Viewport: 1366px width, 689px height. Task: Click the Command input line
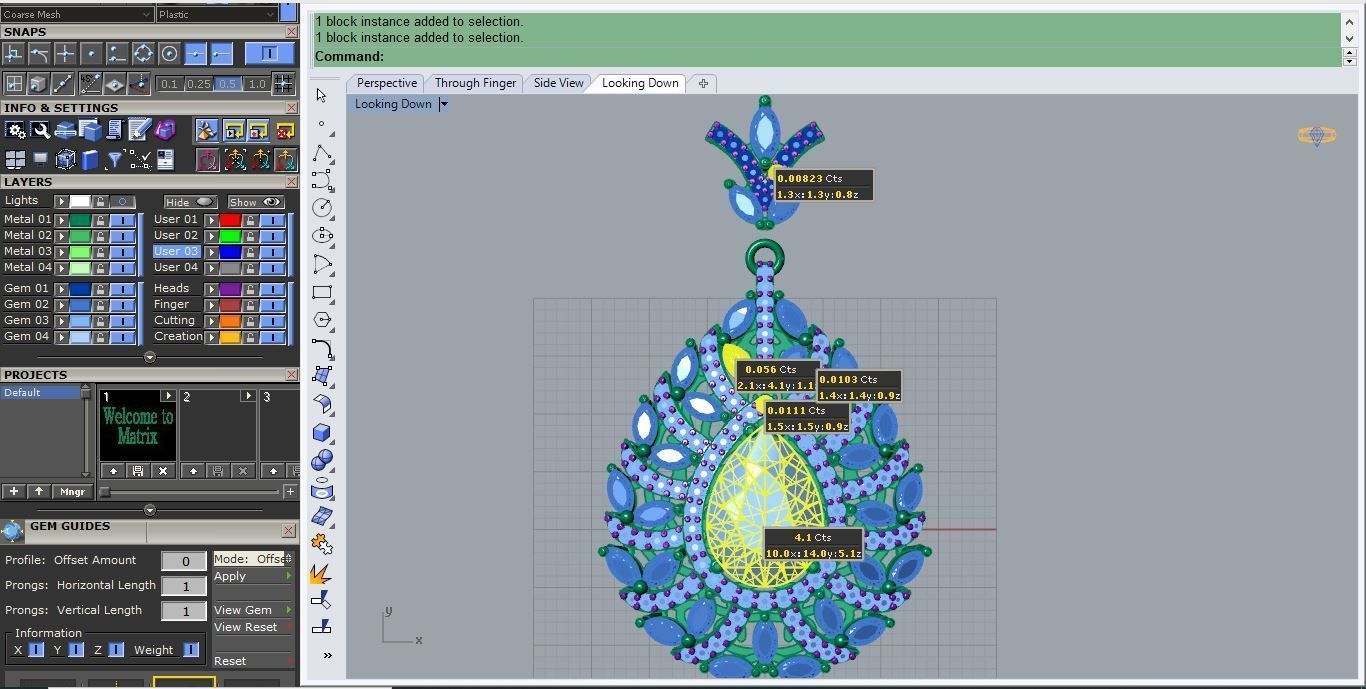click(x=825, y=57)
